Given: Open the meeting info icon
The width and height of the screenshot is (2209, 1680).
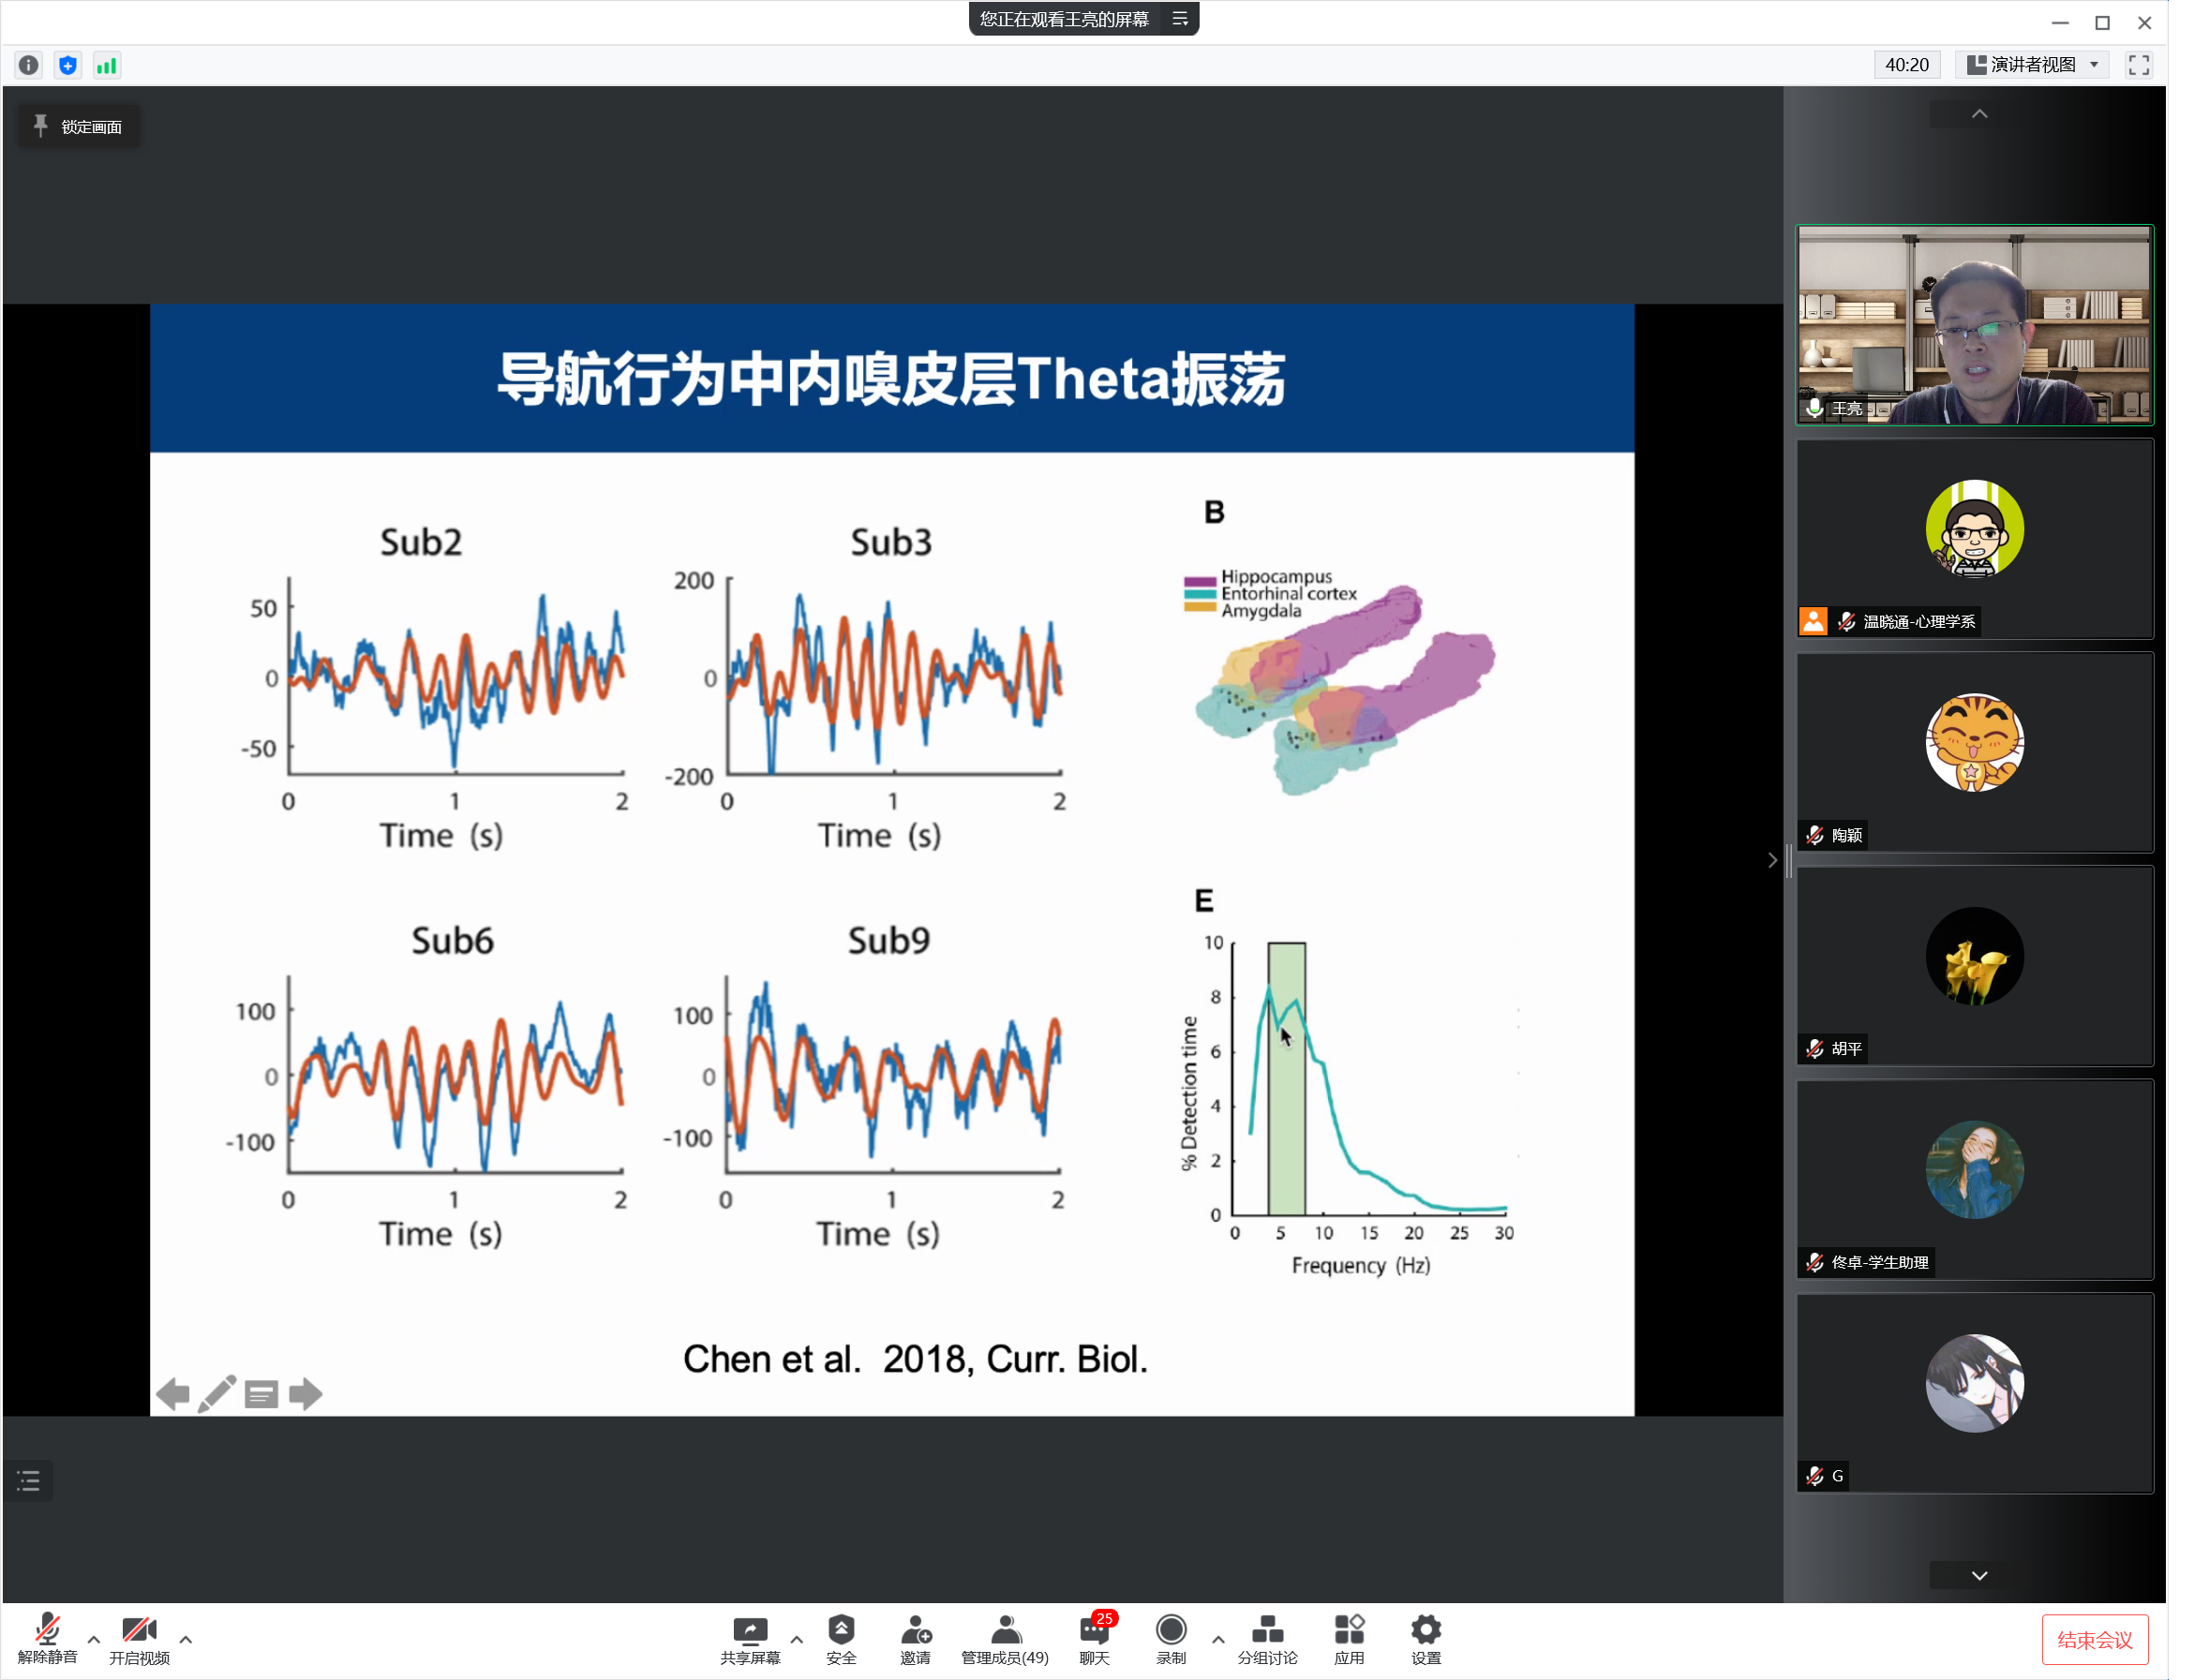Looking at the screenshot, I should [28, 65].
